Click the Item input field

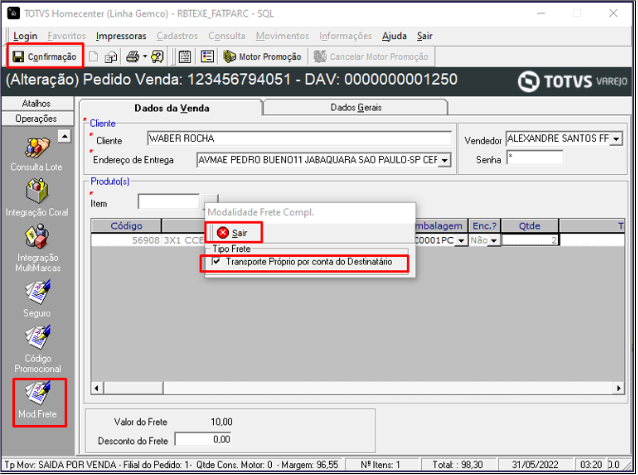pos(168,201)
